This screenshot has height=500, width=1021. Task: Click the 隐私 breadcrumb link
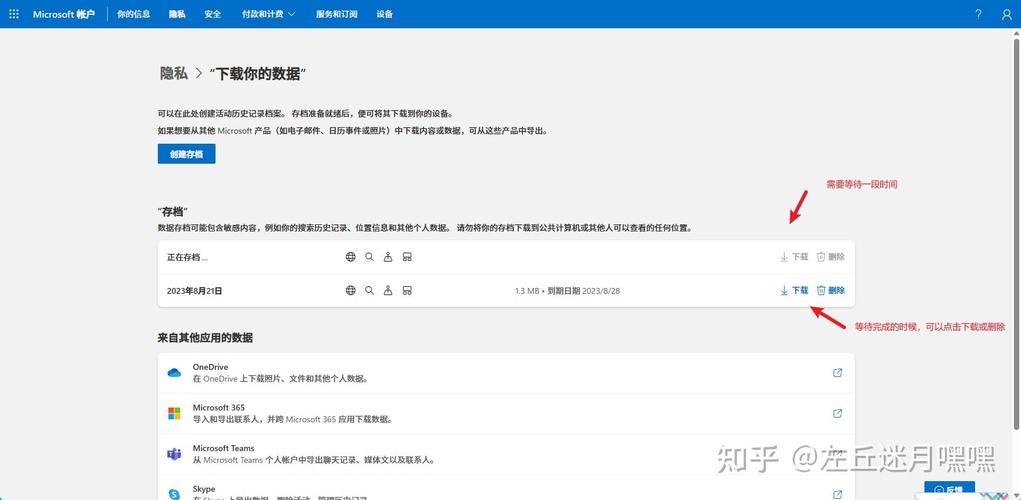[174, 74]
